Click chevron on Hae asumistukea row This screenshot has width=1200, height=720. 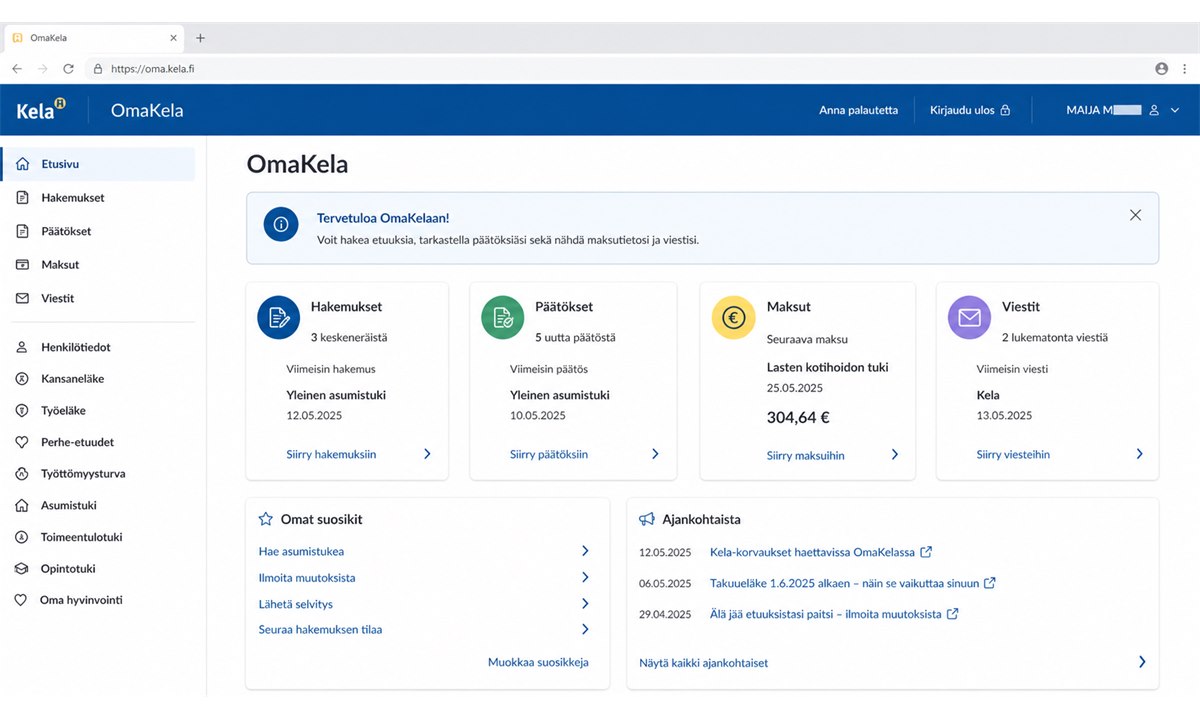(585, 551)
